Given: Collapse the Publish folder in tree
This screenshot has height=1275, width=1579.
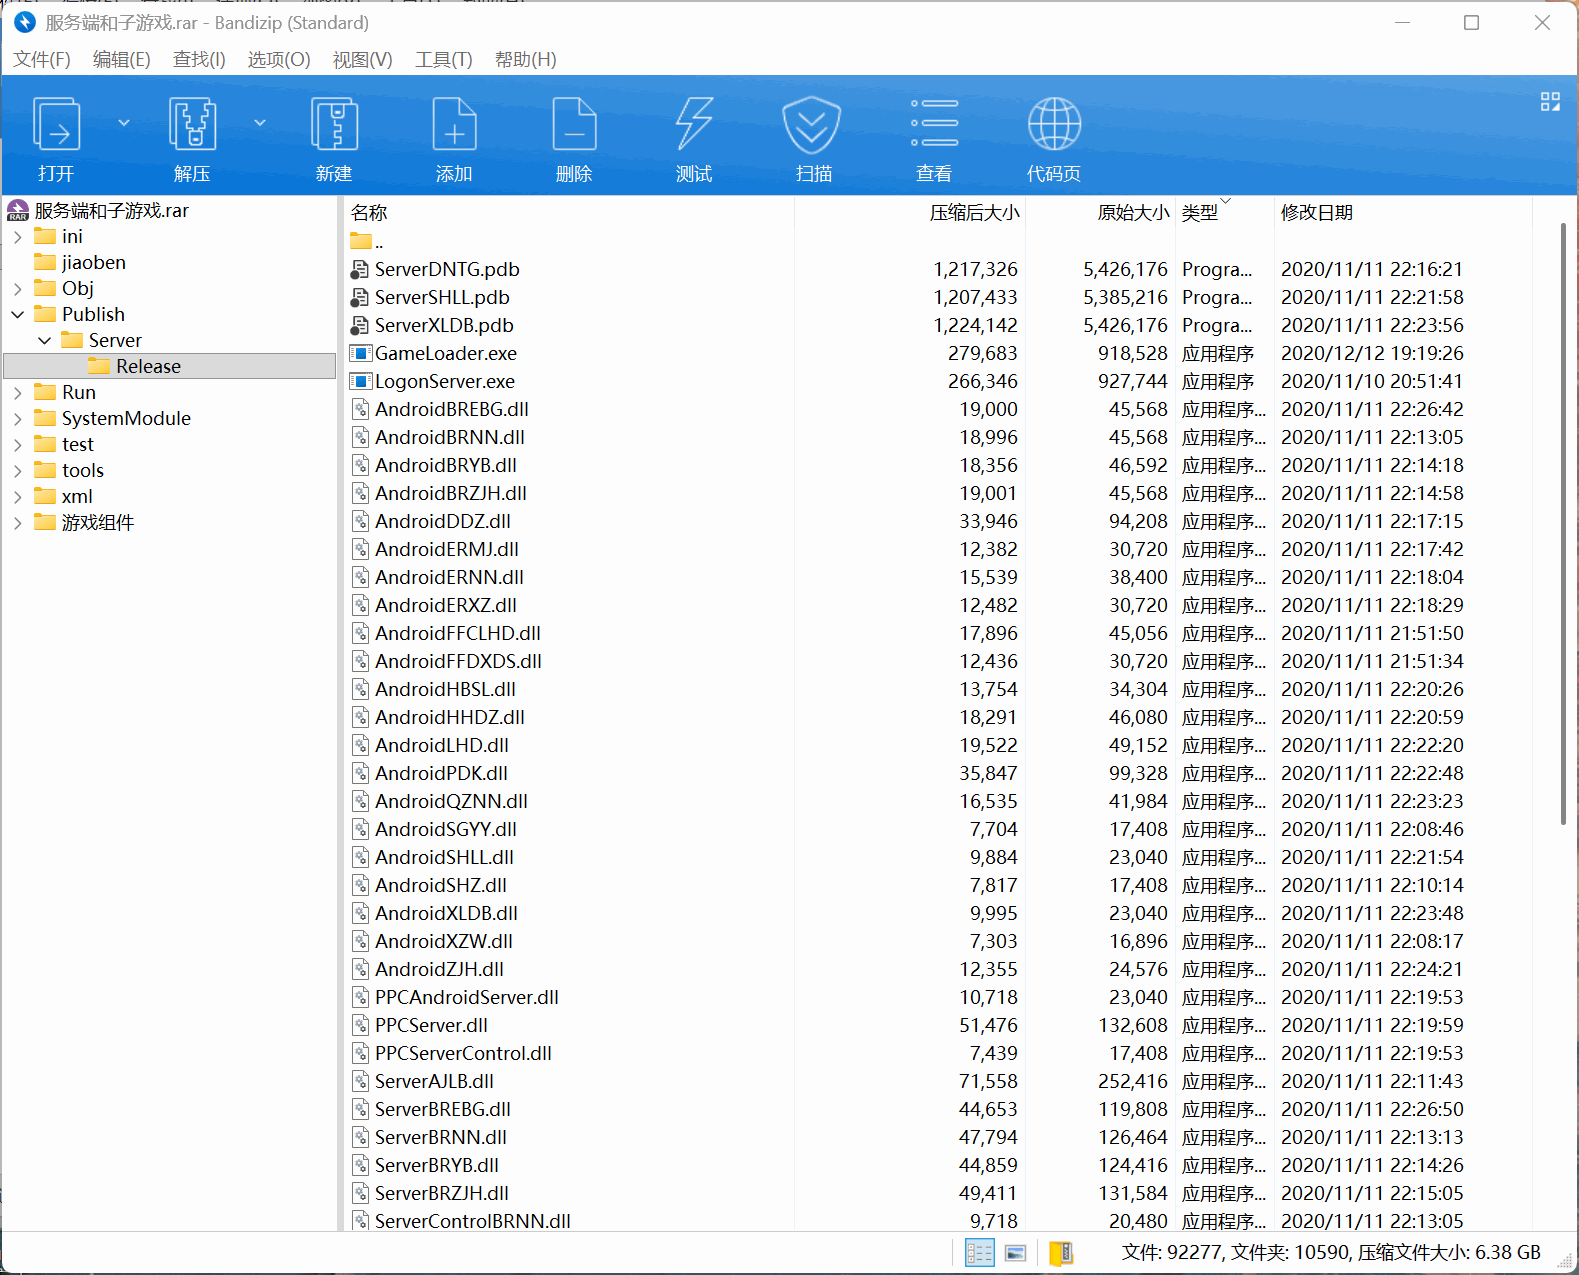Looking at the screenshot, I should (18, 315).
